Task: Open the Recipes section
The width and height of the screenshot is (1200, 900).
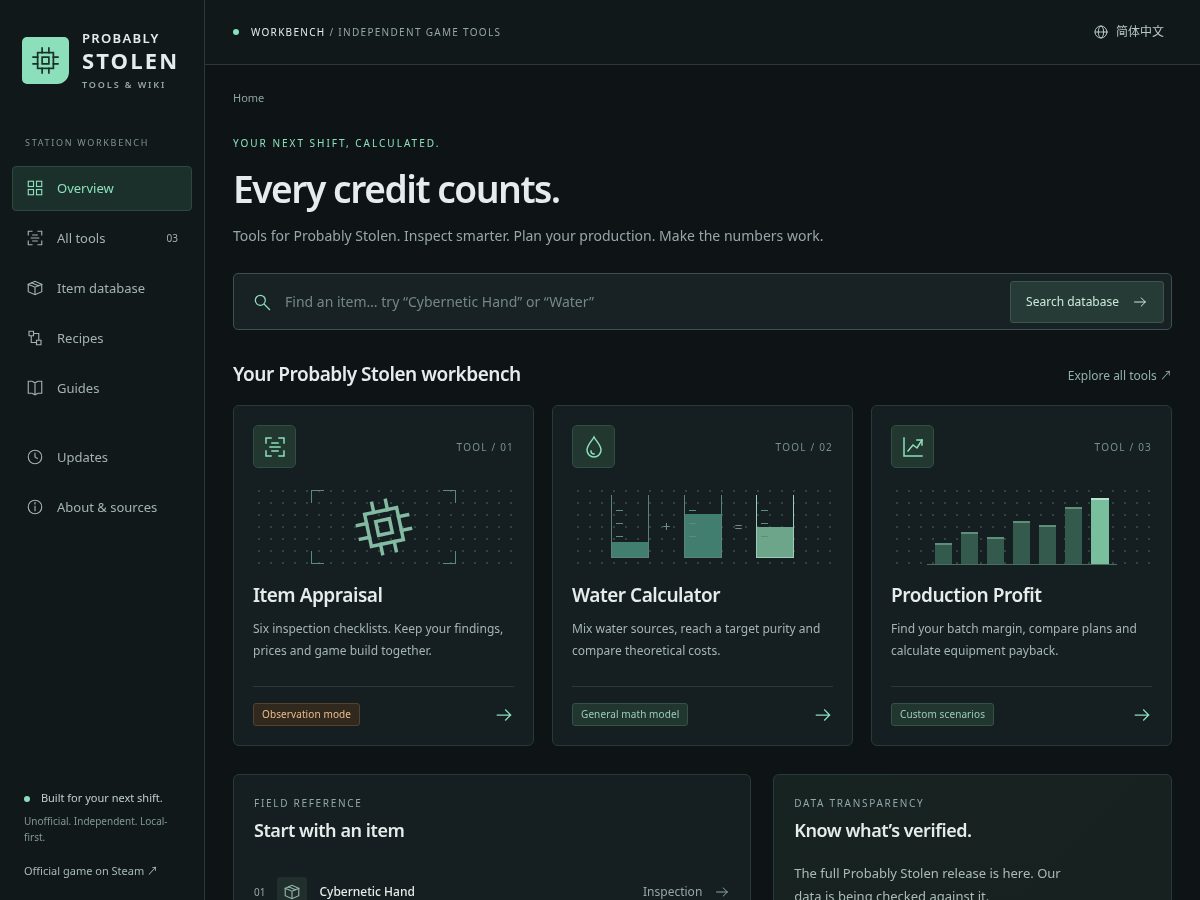Action: pos(102,338)
